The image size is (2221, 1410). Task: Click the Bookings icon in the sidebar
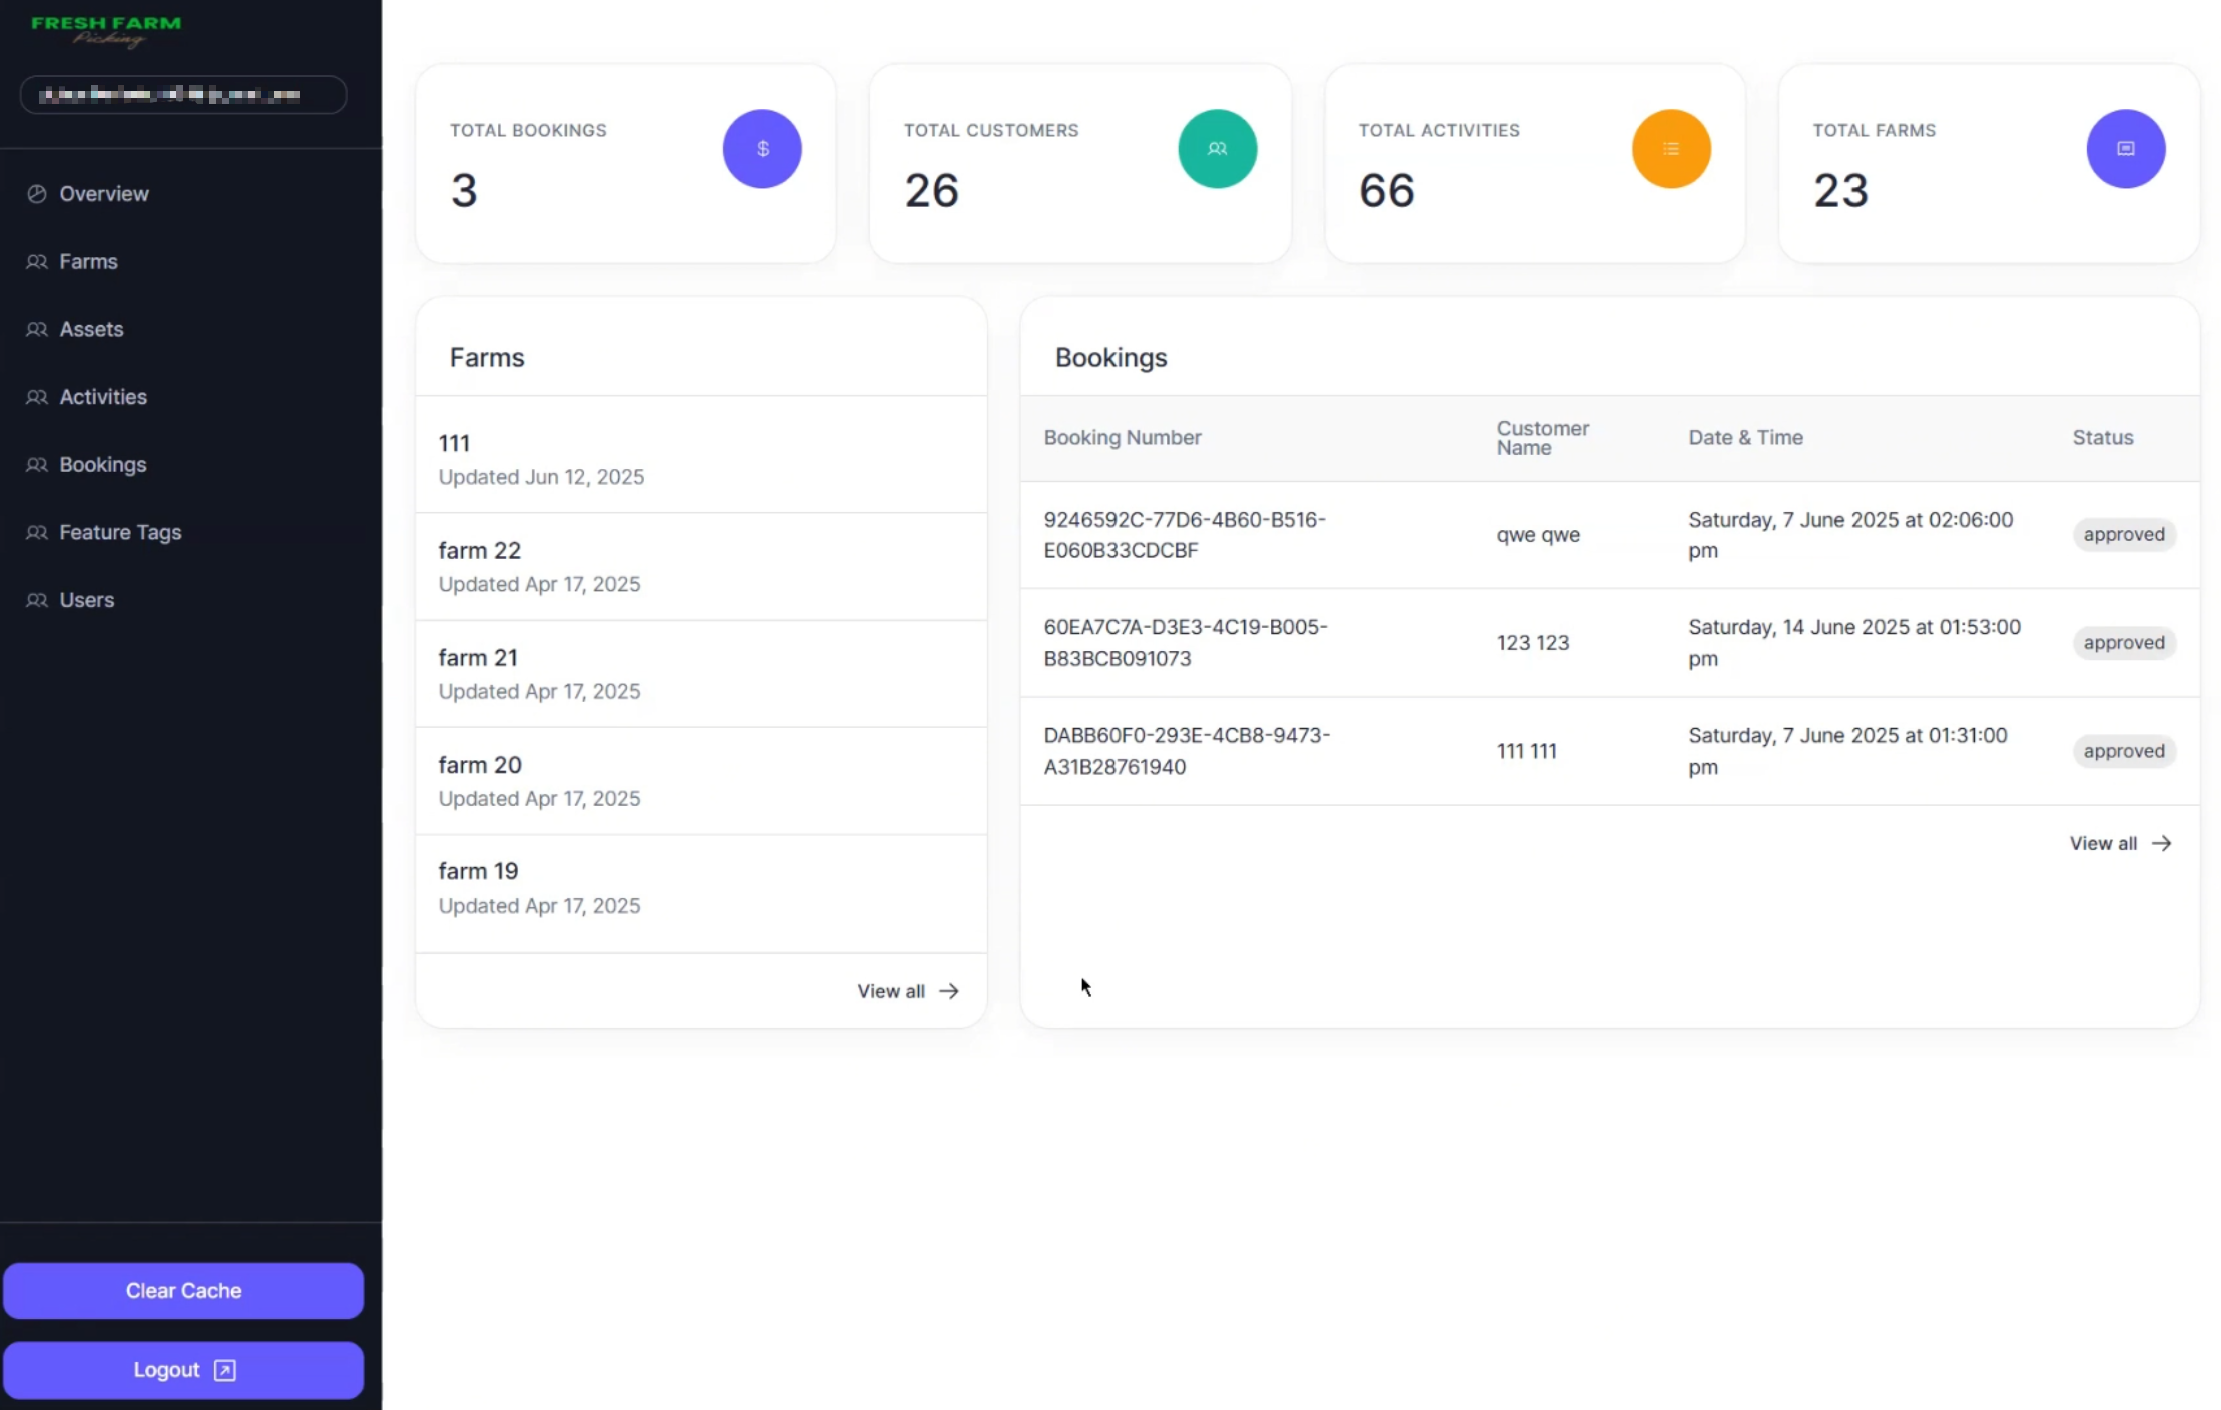coord(37,464)
